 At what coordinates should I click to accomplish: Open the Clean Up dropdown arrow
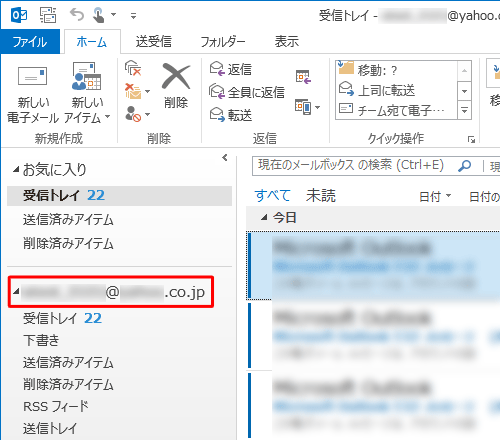pos(147,91)
